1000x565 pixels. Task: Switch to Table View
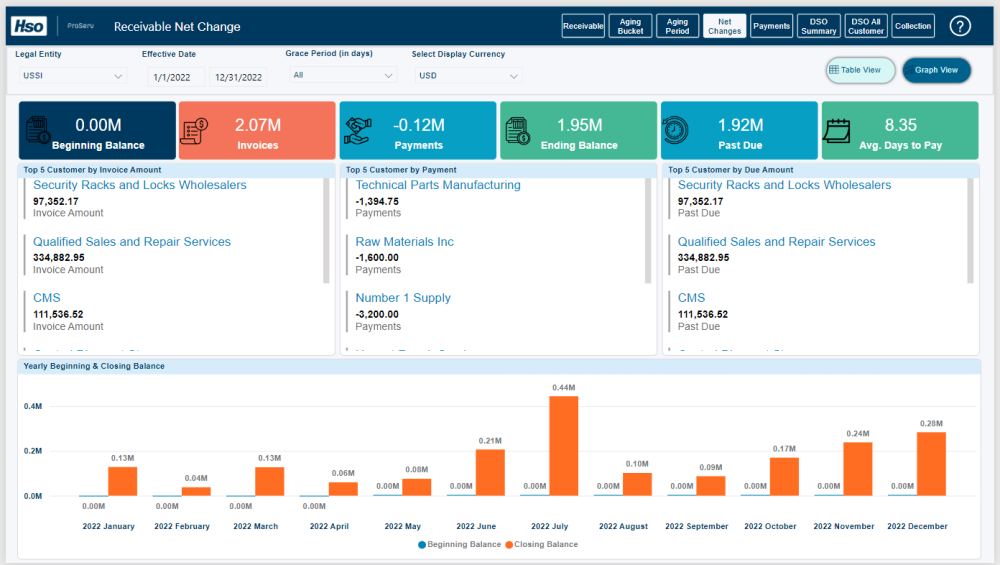860,70
